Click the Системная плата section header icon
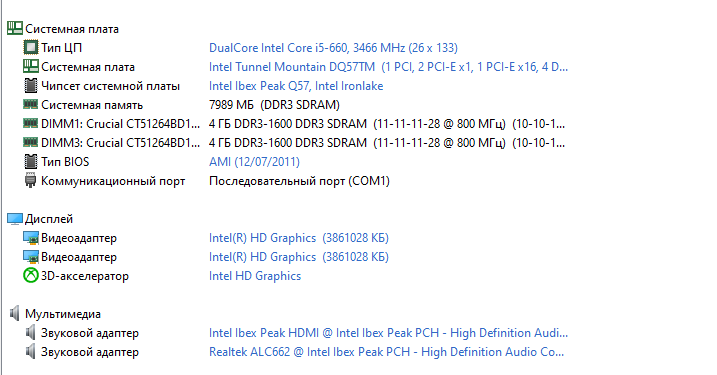Image resolution: width=717 pixels, height=375 pixels. 15,28
